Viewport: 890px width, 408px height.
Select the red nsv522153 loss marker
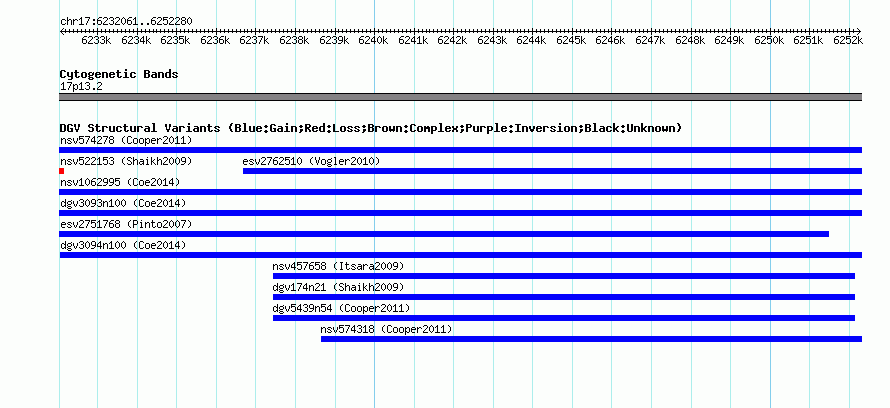pos(62,171)
